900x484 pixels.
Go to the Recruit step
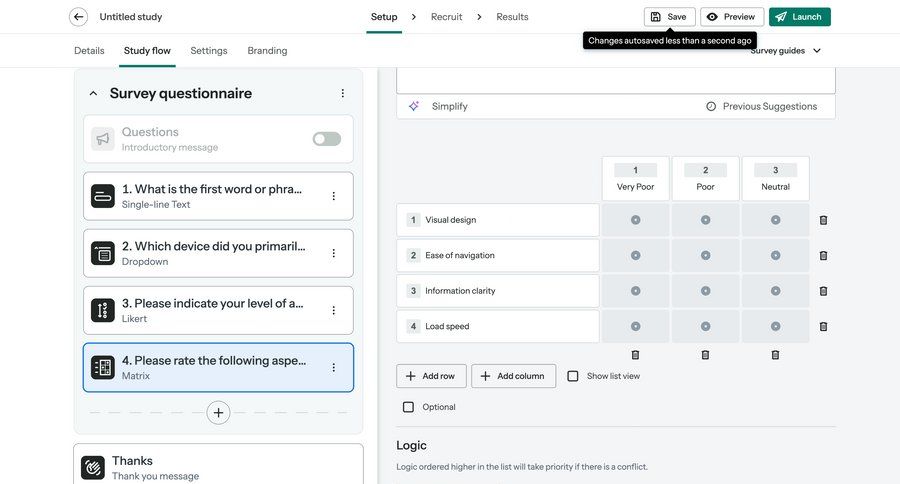[x=446, y=17]
